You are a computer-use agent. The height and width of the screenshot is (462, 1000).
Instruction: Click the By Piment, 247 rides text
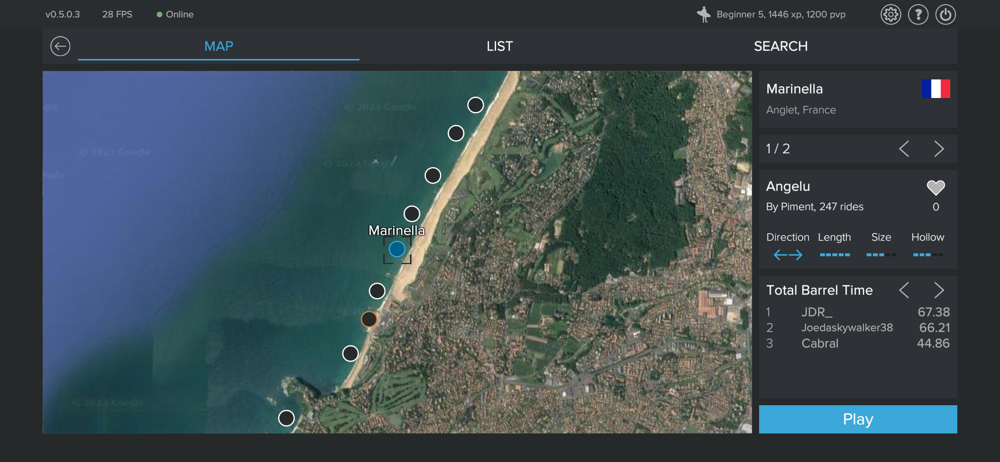[x=815, y=207]
